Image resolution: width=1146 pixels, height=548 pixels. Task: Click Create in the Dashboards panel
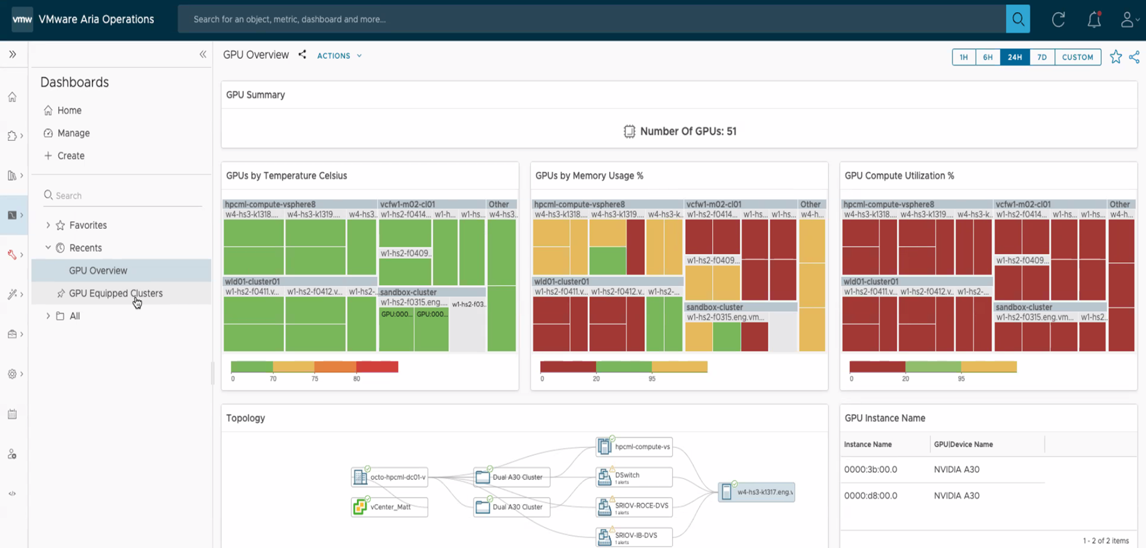(x=70, y=156)
